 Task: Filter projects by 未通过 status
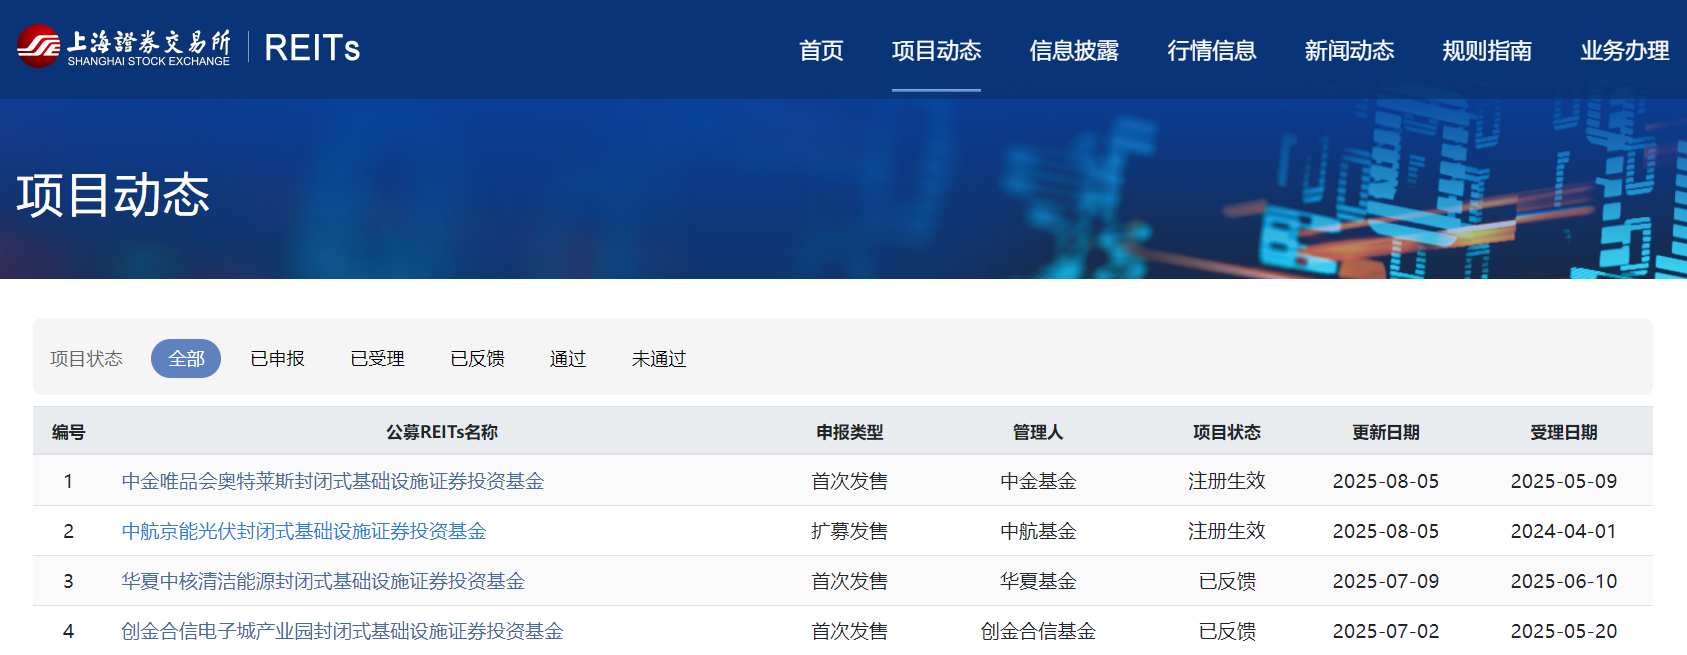click(659, 358)
